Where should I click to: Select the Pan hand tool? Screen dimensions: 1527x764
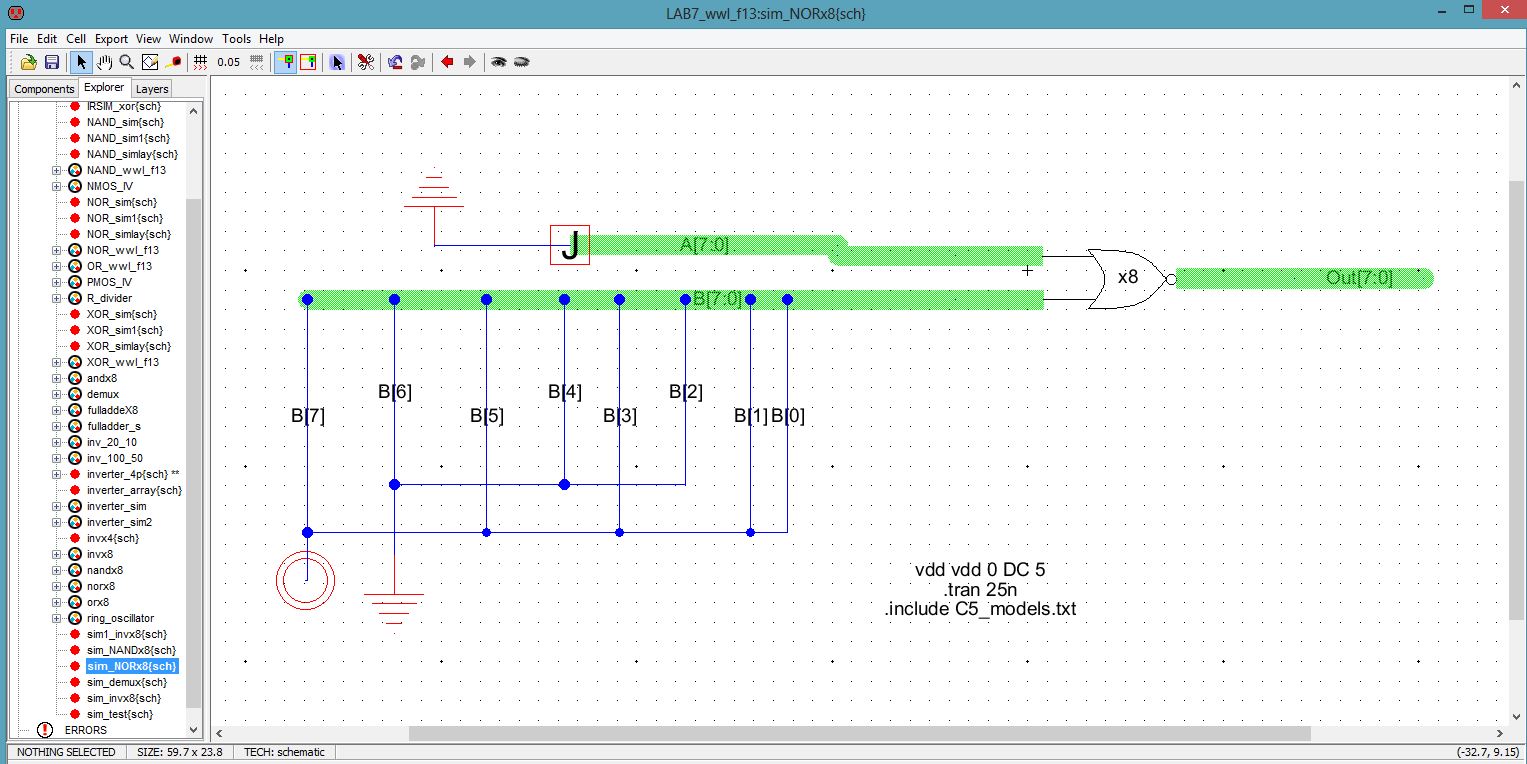[x=105, y=62]
